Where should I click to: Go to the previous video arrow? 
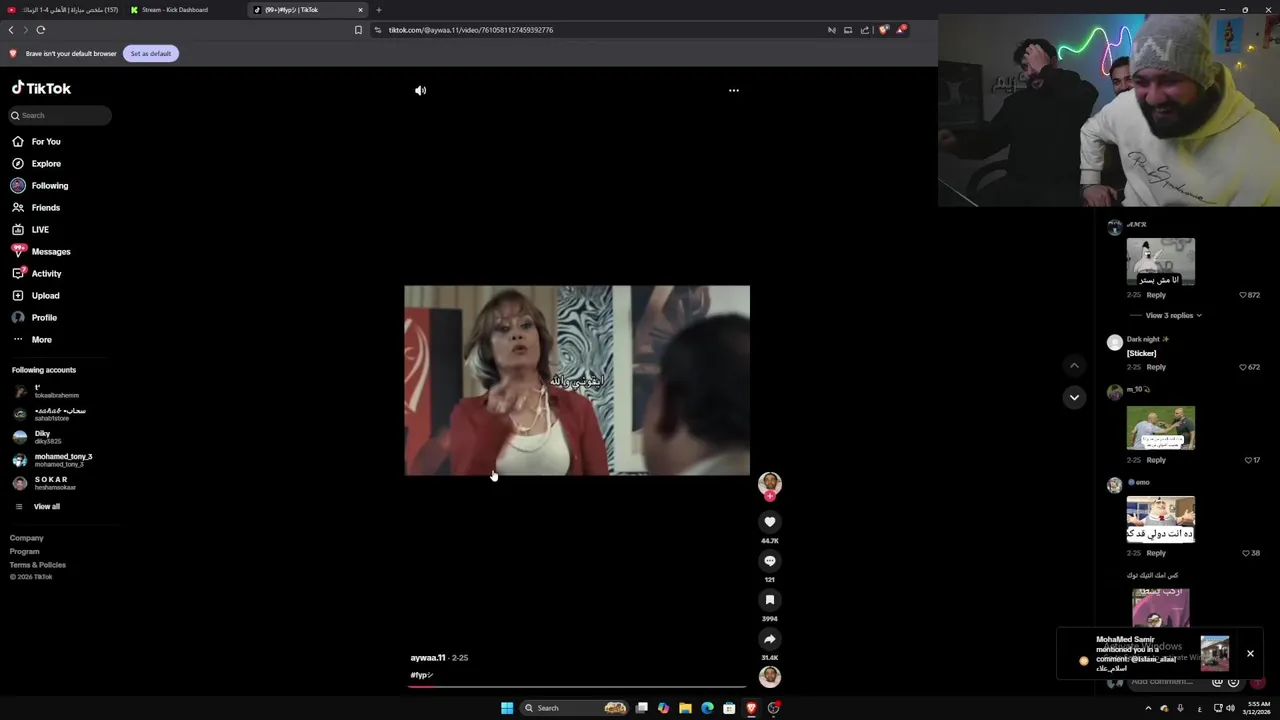tap(1074, 366)
